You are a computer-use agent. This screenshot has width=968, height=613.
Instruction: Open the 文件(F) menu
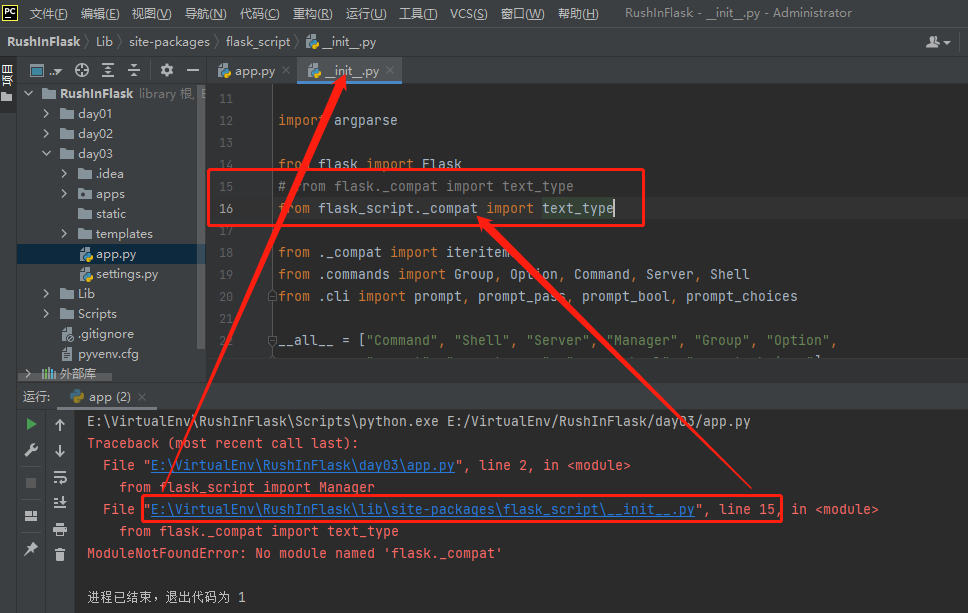coord(48,13)
